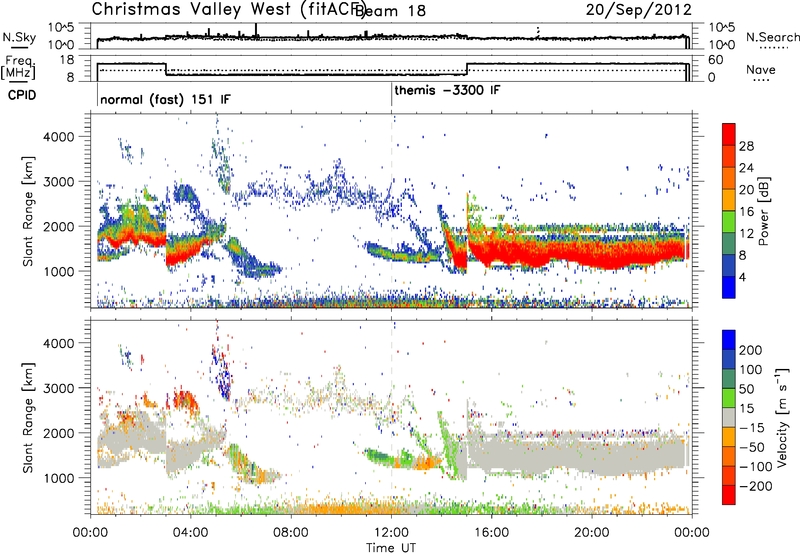Click the '04:00' time axis tick label
The height and width of the screenshot is (554, 800).
[x=191, y=533]
